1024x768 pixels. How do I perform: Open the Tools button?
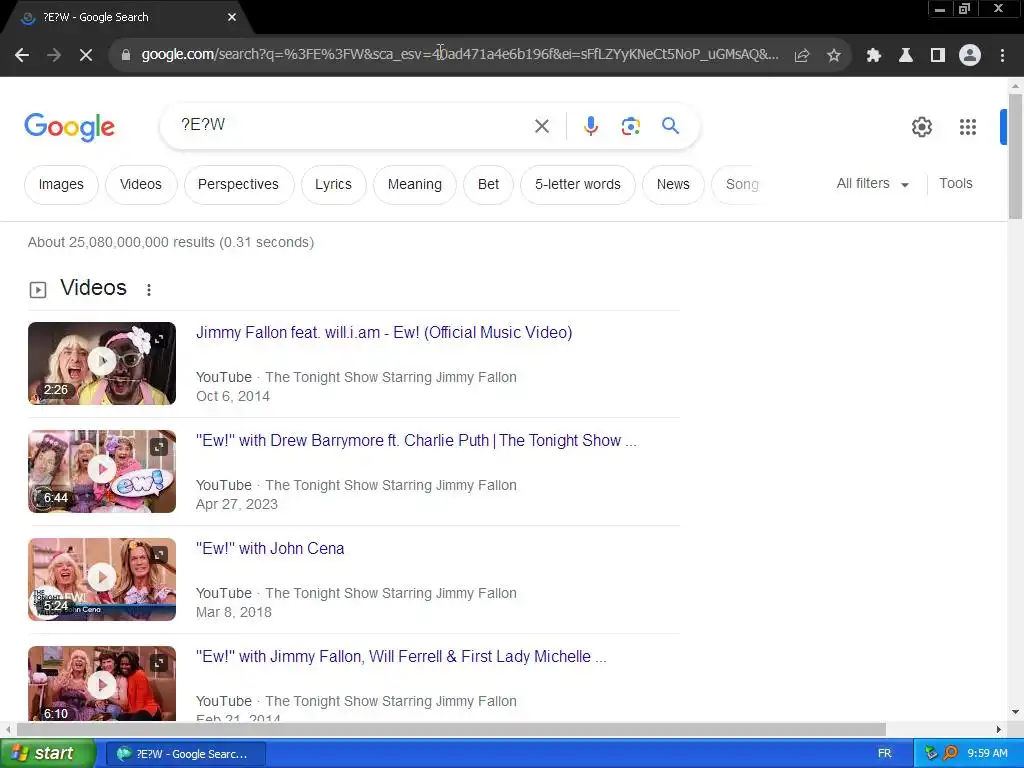[955, 184]
